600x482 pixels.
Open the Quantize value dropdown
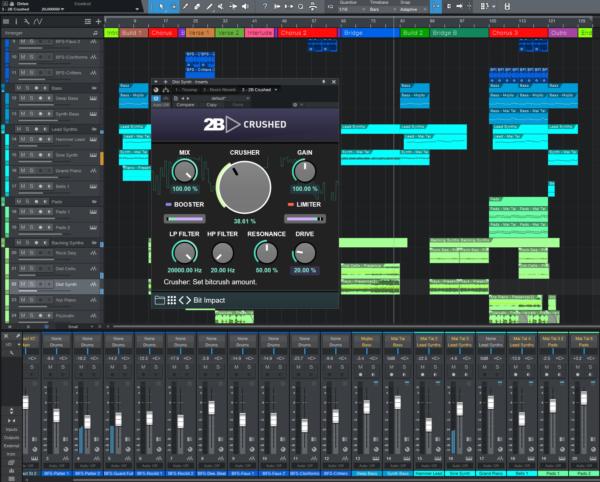coord(351,9)
